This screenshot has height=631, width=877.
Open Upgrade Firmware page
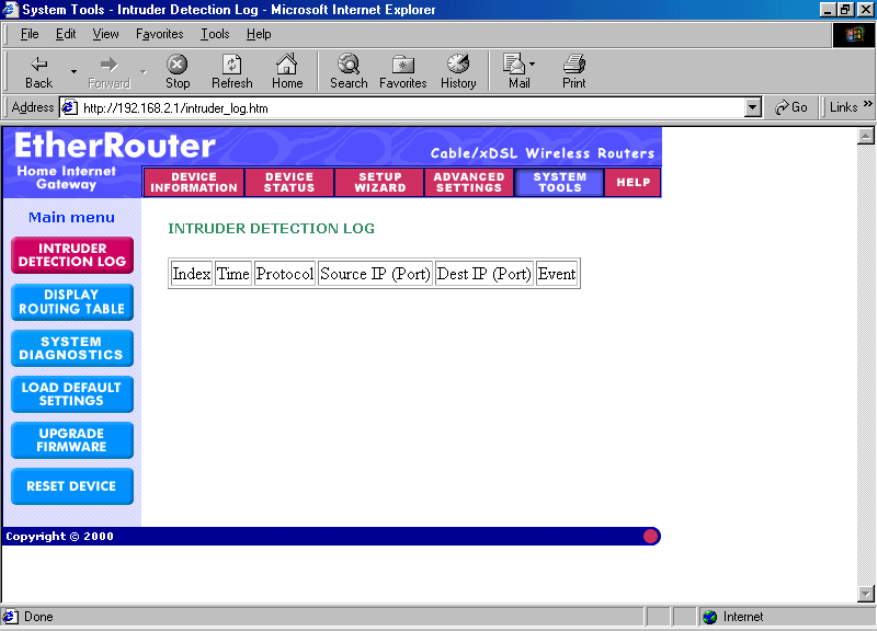coord(72,440)
